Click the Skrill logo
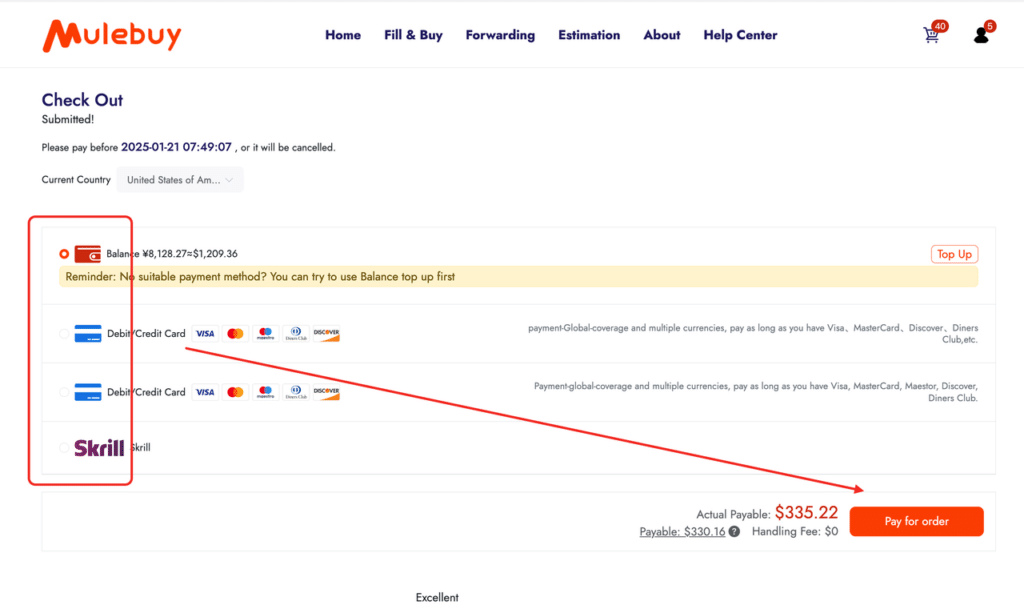Image resolution: width=1024 pixels, height=613 pixels. pos(99,448)
